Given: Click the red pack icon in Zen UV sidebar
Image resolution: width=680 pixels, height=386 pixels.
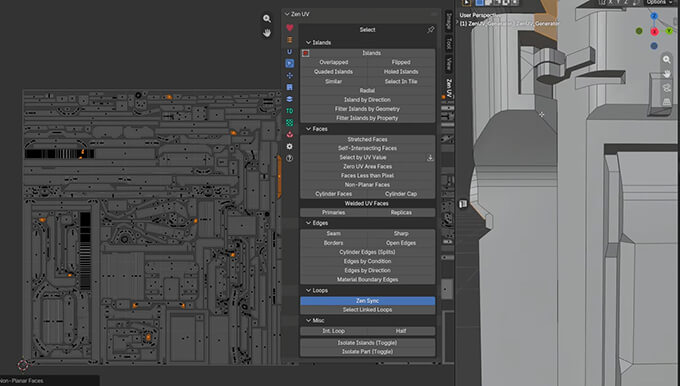Looking at the screenshot, I should [x=290, y=134].
